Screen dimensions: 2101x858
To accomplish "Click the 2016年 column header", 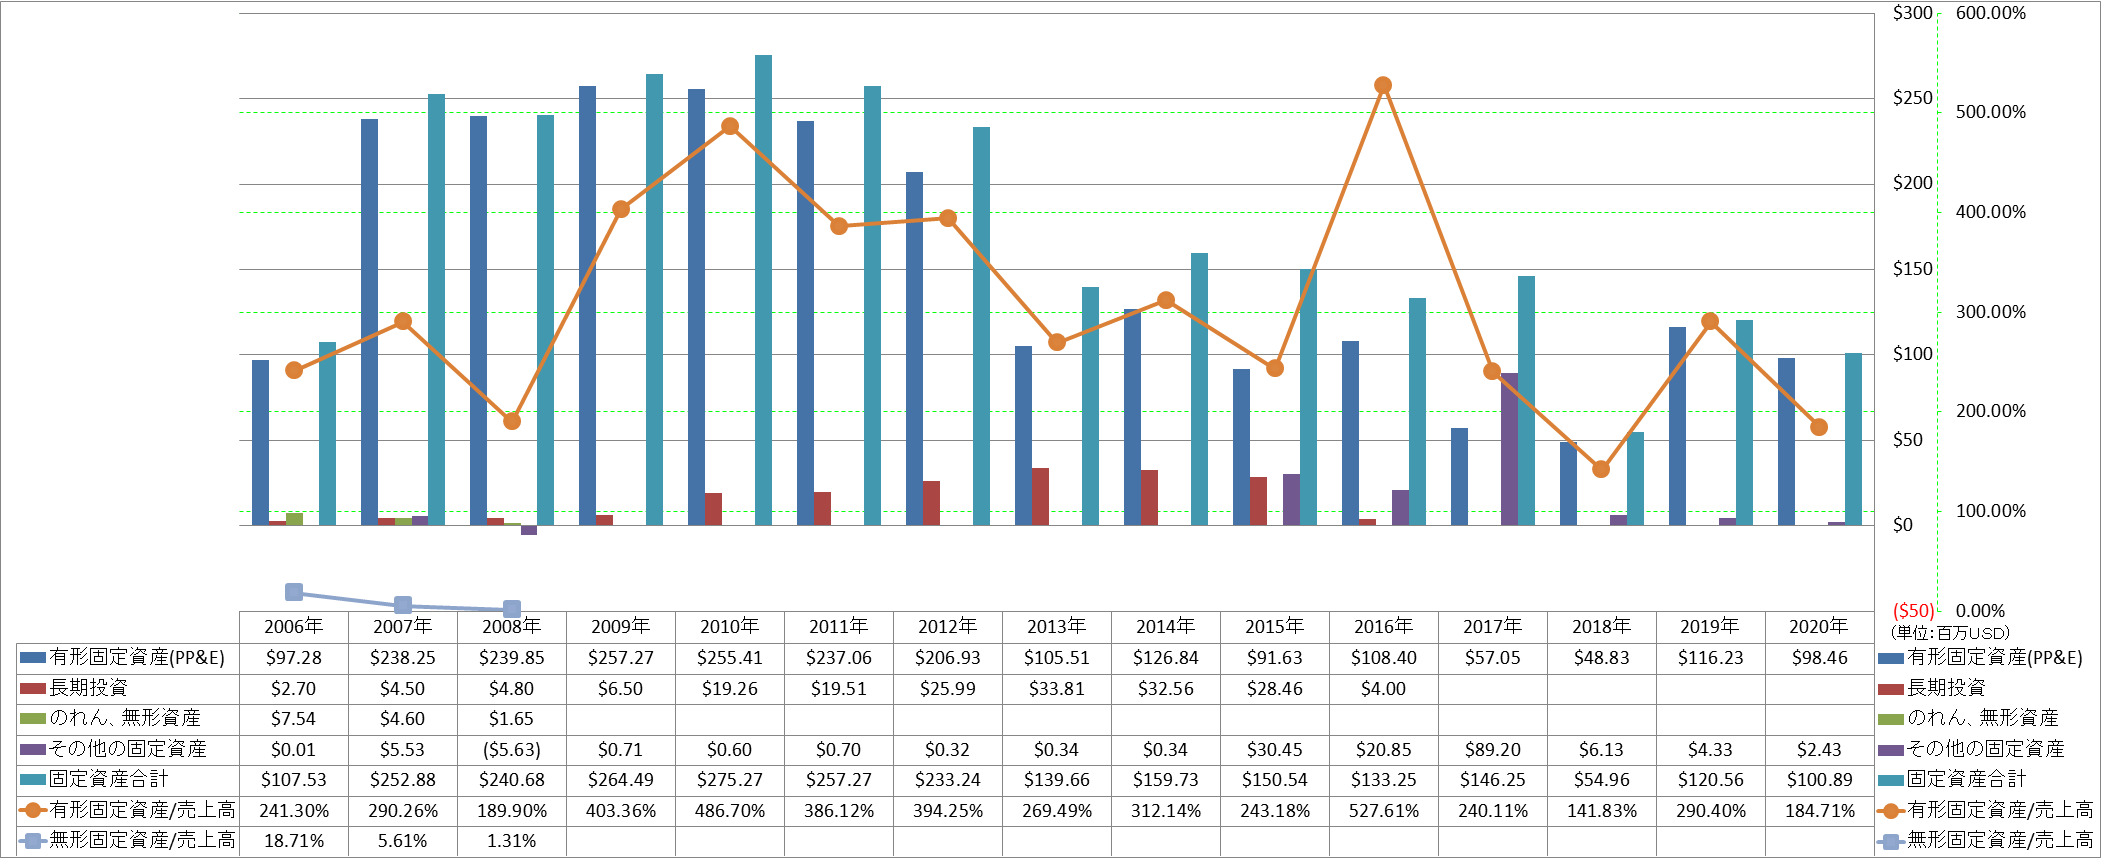I will [1383, 627].
